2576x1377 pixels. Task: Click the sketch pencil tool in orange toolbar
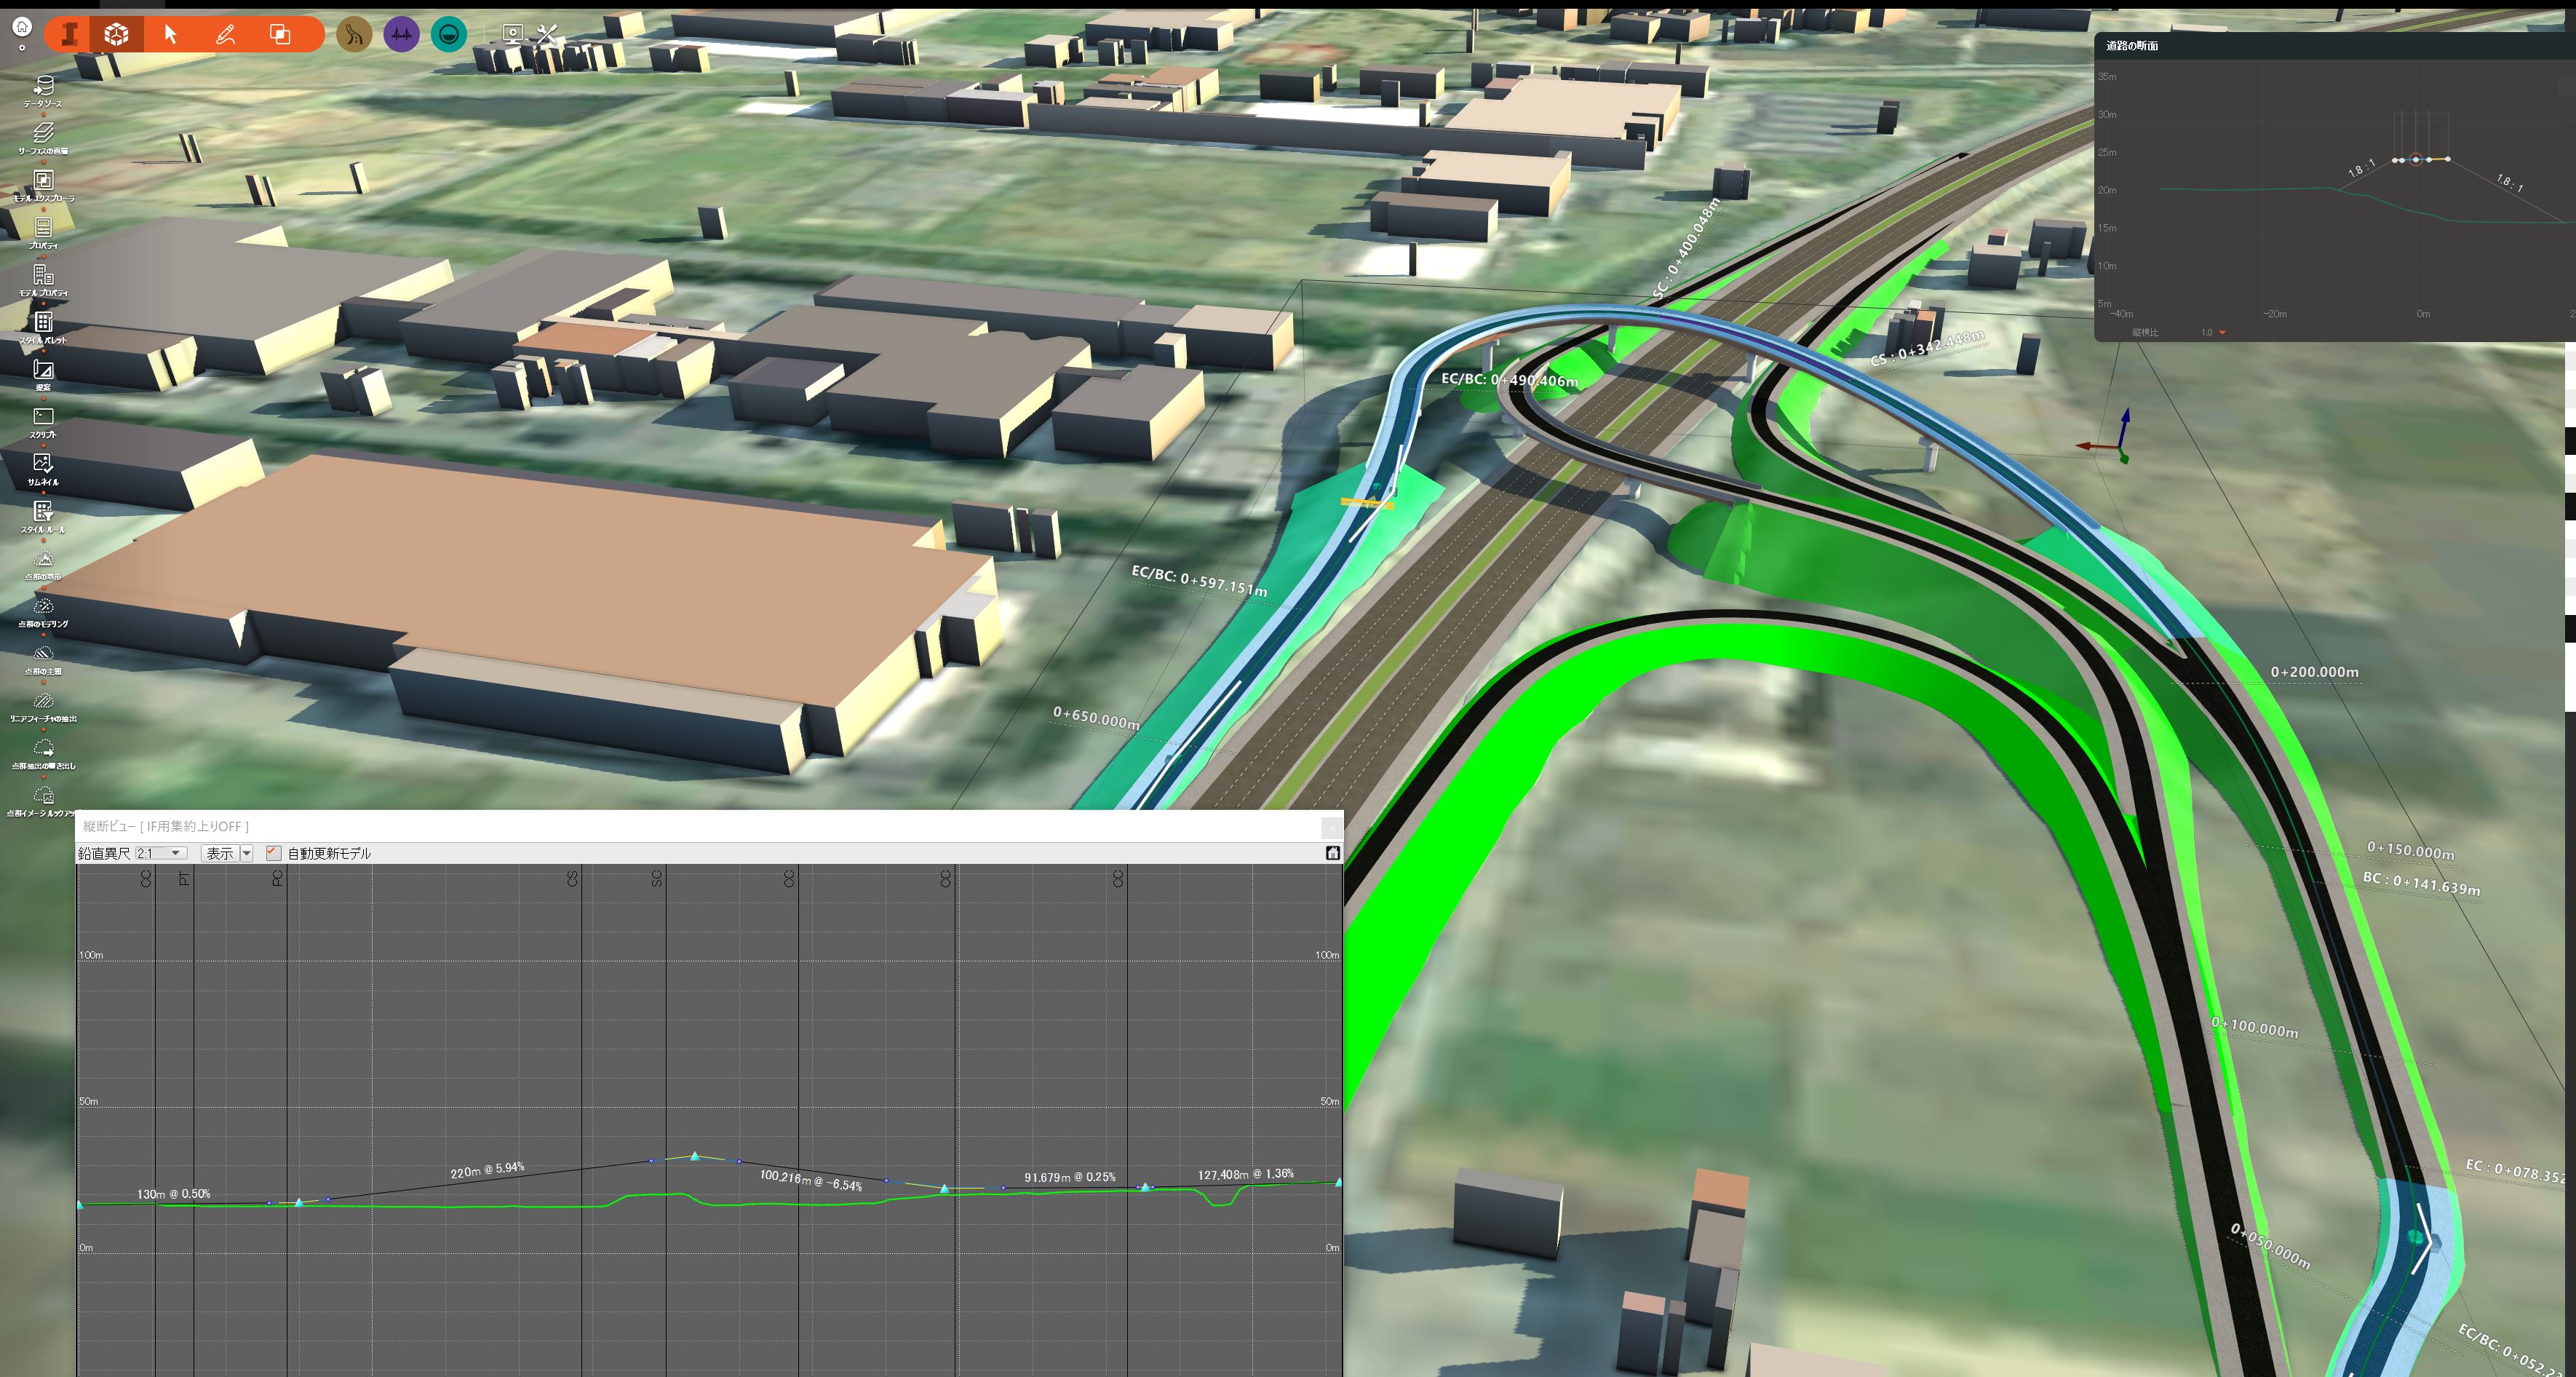[x=226, y=34]
